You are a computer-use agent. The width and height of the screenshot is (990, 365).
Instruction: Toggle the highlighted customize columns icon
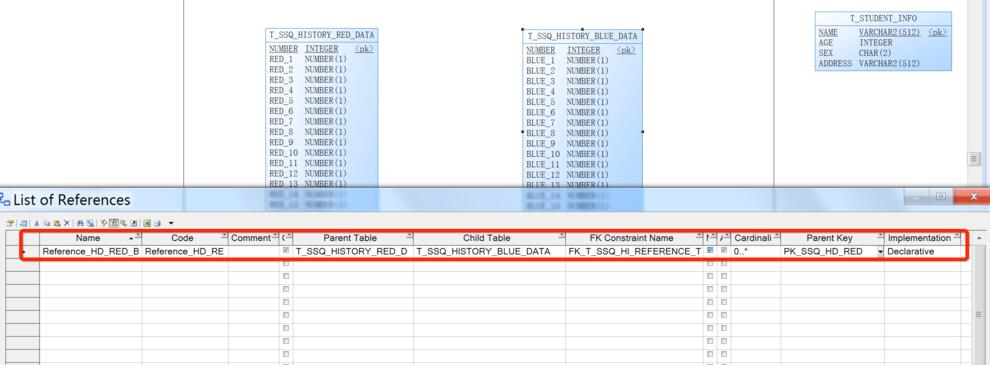tap(114, 223)
